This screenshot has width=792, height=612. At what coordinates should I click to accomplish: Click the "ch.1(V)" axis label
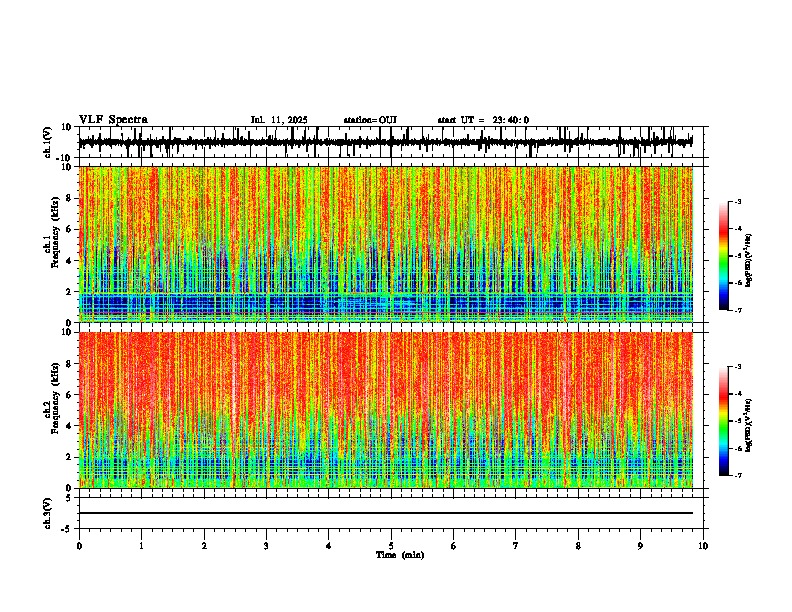click(48, 142)
